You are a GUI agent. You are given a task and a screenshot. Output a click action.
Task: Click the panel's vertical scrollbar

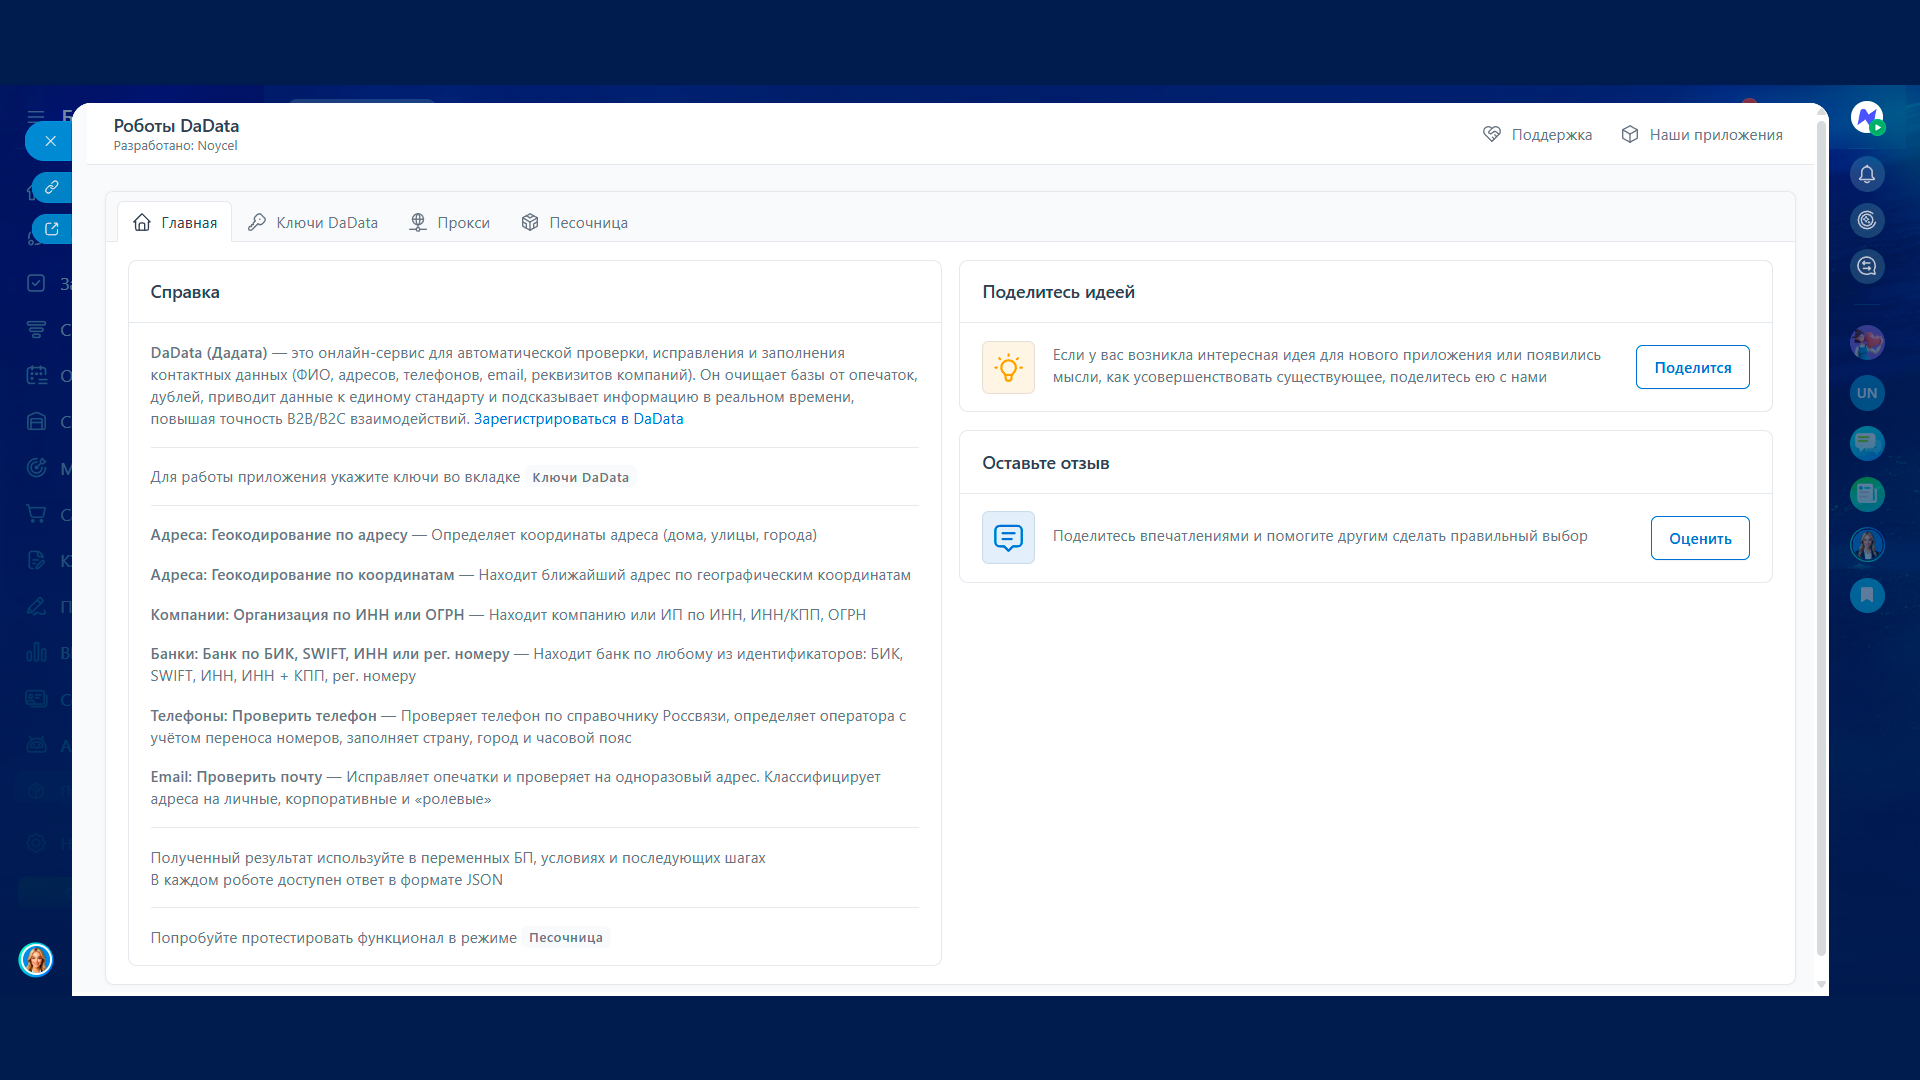1821,540
